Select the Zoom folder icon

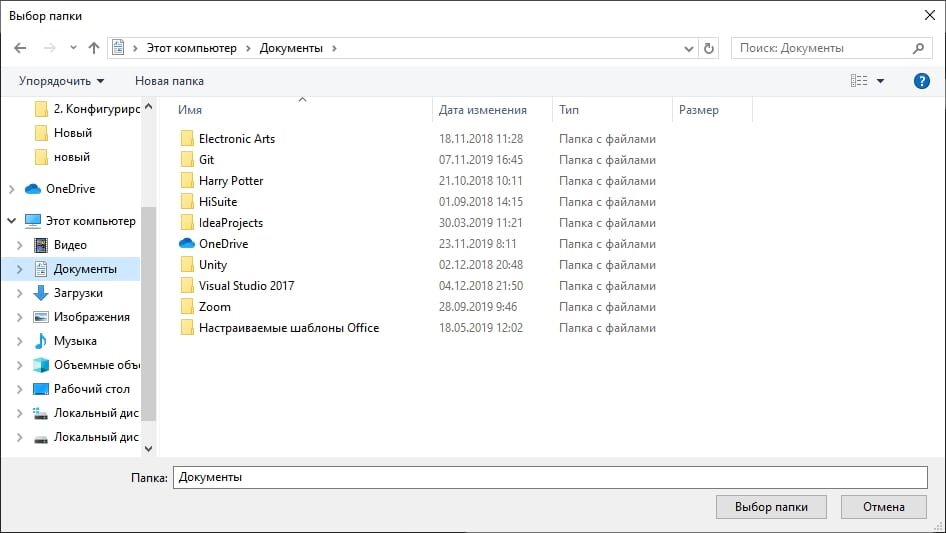(187, 307)
